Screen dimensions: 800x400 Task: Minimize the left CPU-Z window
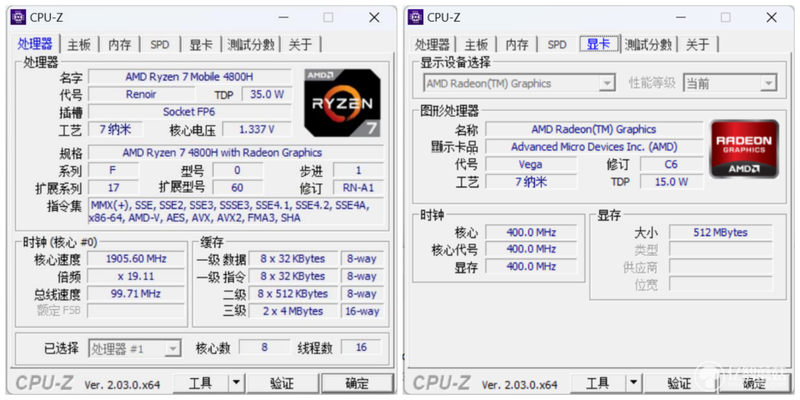(x=284, y=18)
